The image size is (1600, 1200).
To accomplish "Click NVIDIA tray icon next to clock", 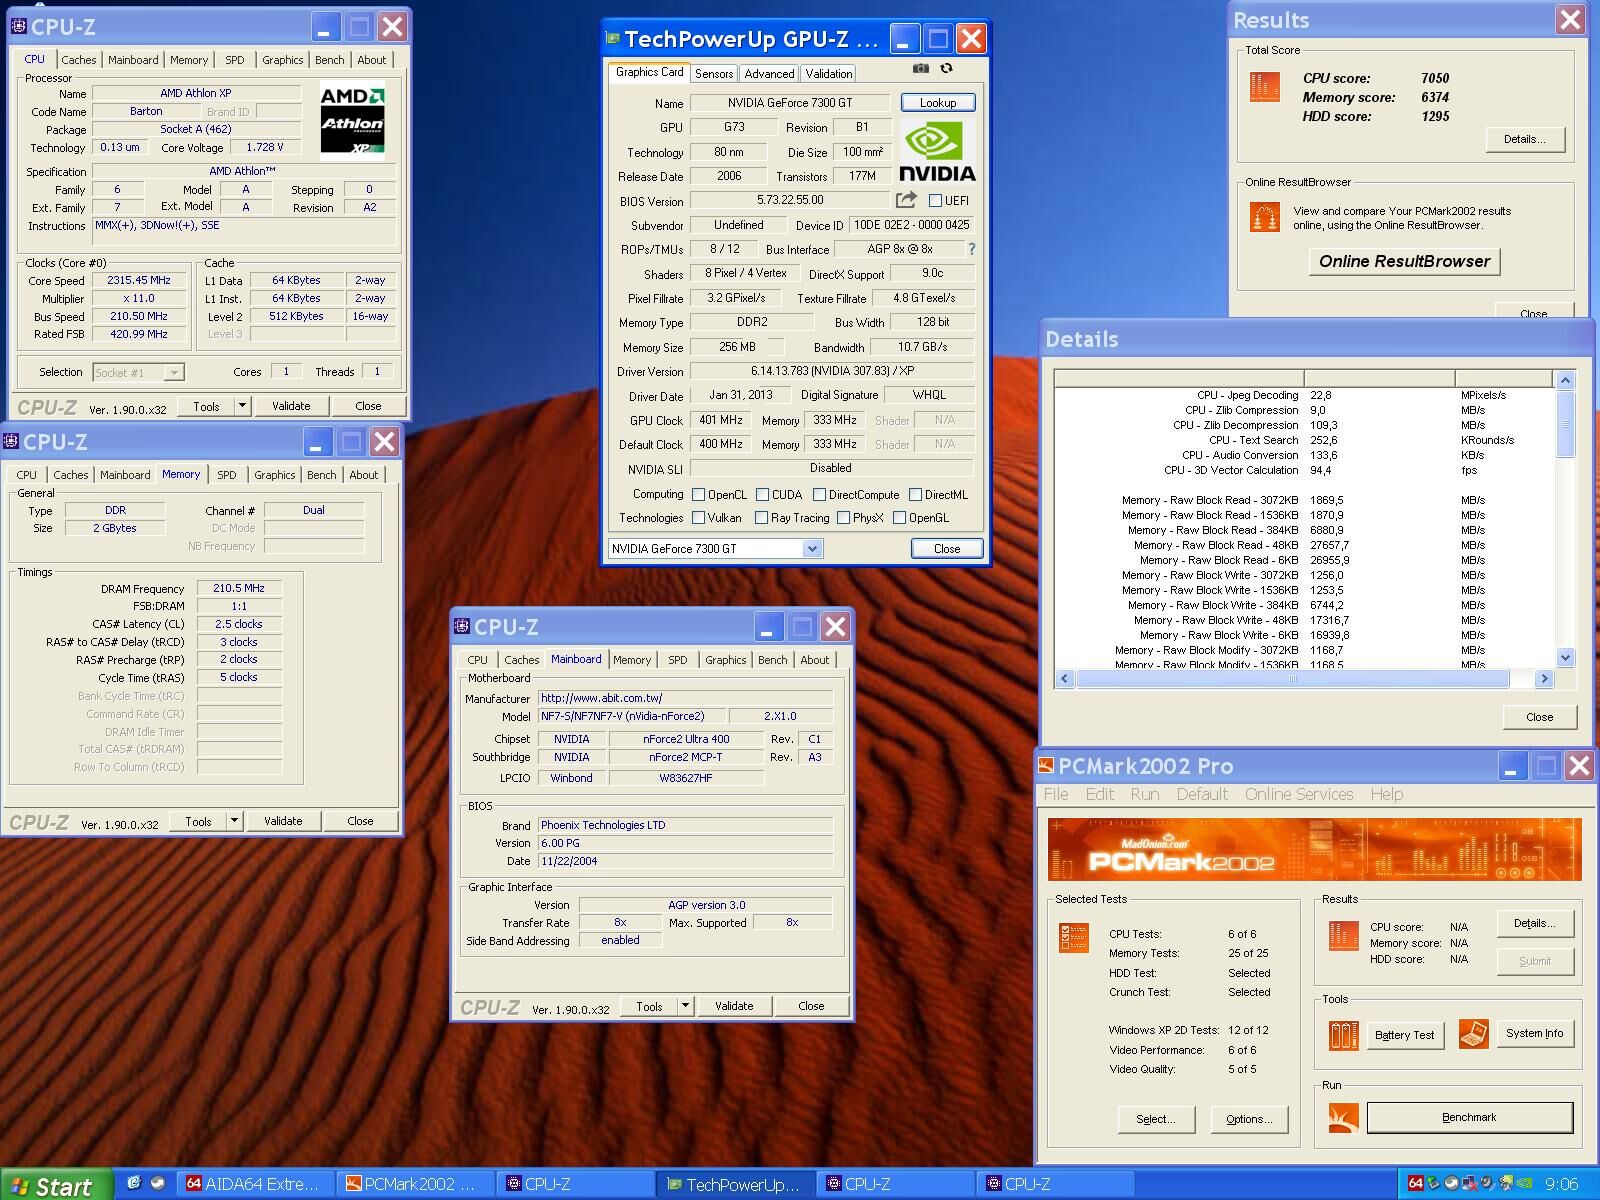I will (1524, 1183).
